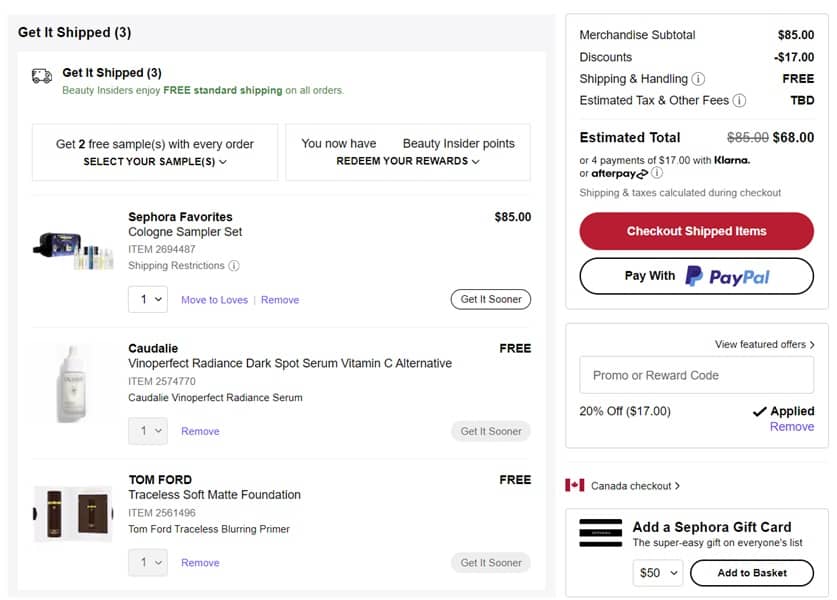The width and height of the screenshot is (837, 600).
Task: Click the Sephora gift card image
Action: pos(600,533)
